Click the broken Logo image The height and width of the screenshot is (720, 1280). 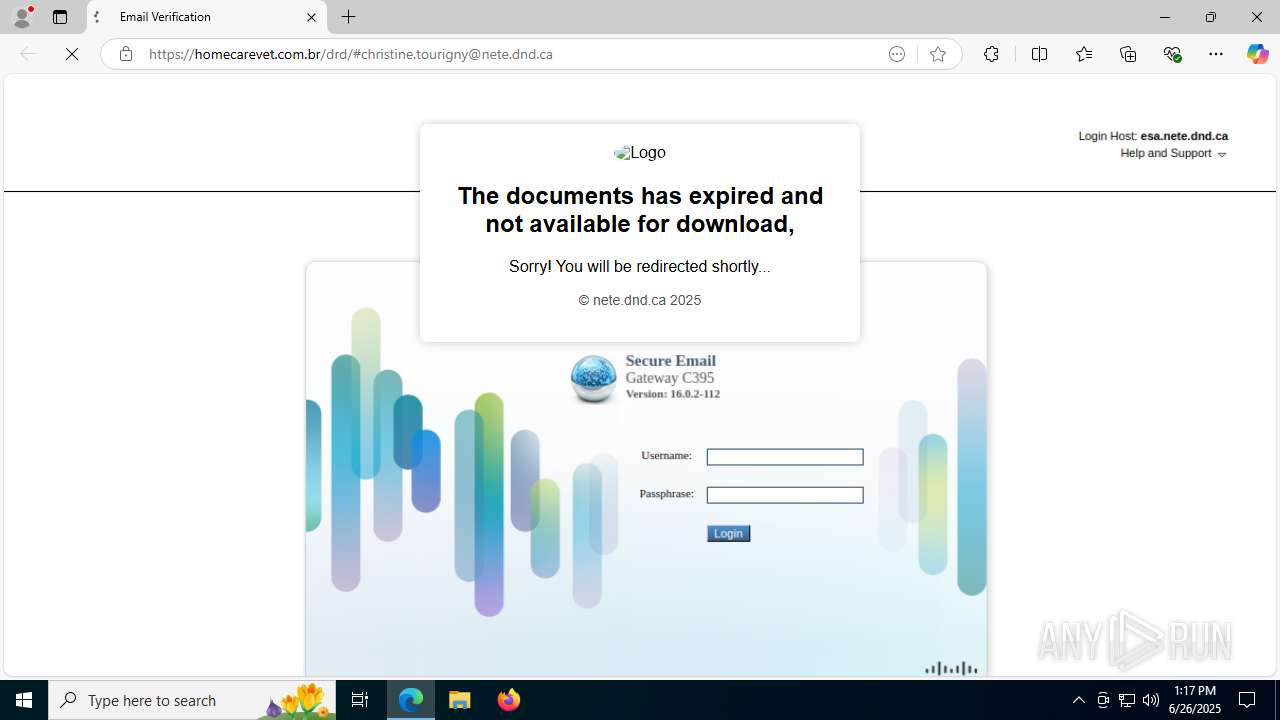640,153
